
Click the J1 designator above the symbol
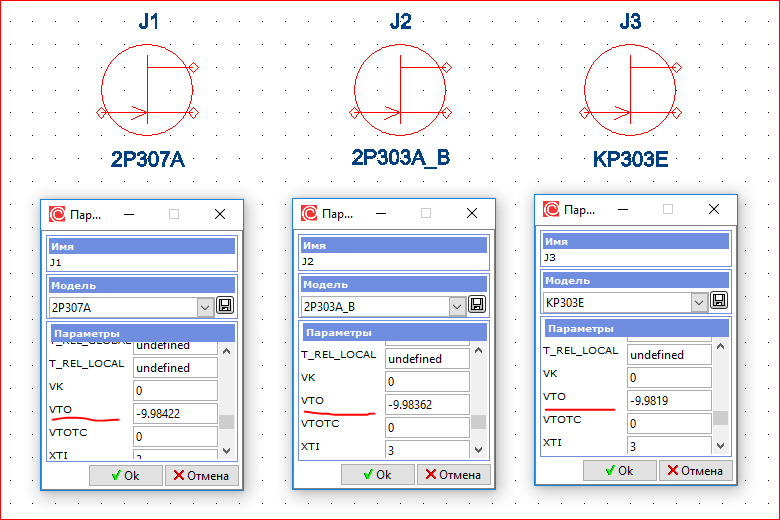click(148, 22)
